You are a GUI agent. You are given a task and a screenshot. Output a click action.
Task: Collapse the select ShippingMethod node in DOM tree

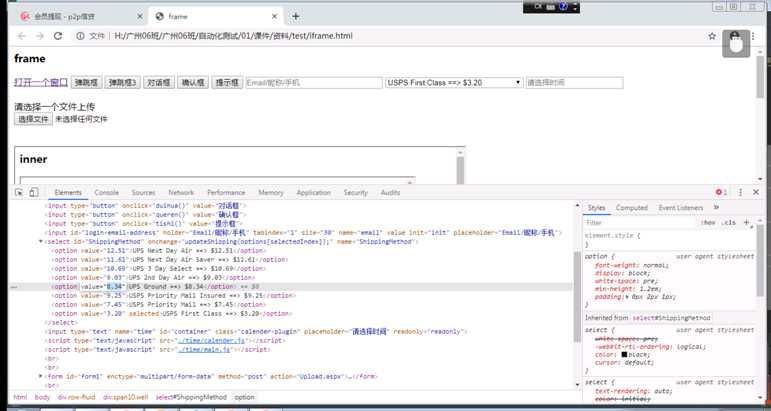pos(40,241)
